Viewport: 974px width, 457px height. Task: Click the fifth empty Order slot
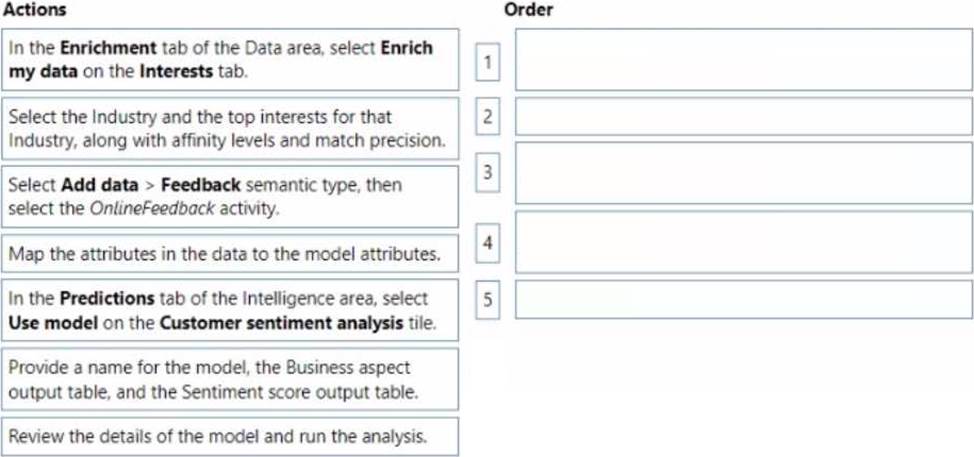click(744, 299)
